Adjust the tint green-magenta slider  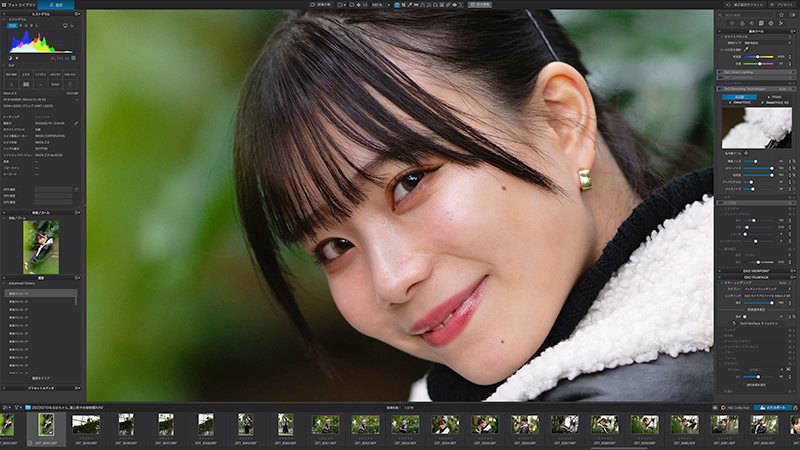[758, 64]
